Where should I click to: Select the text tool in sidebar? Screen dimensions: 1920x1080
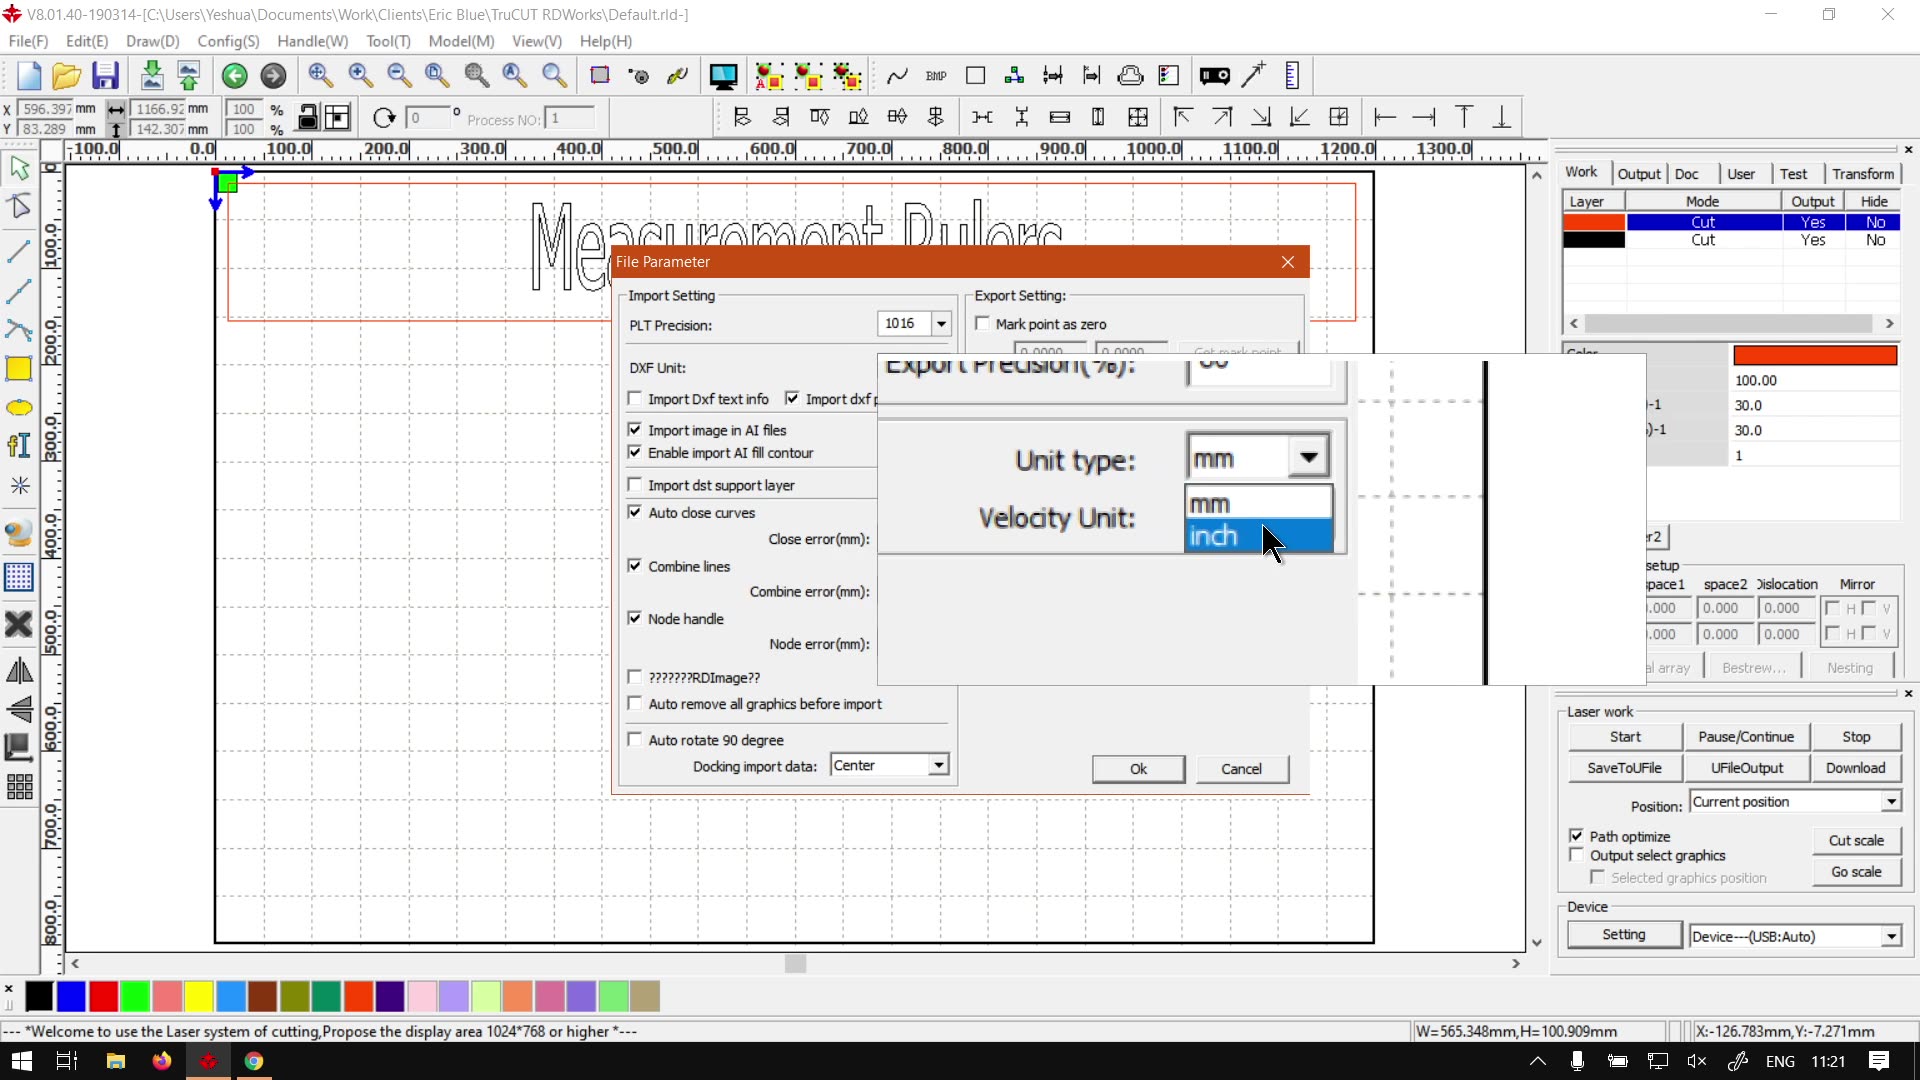click(19, 446)
